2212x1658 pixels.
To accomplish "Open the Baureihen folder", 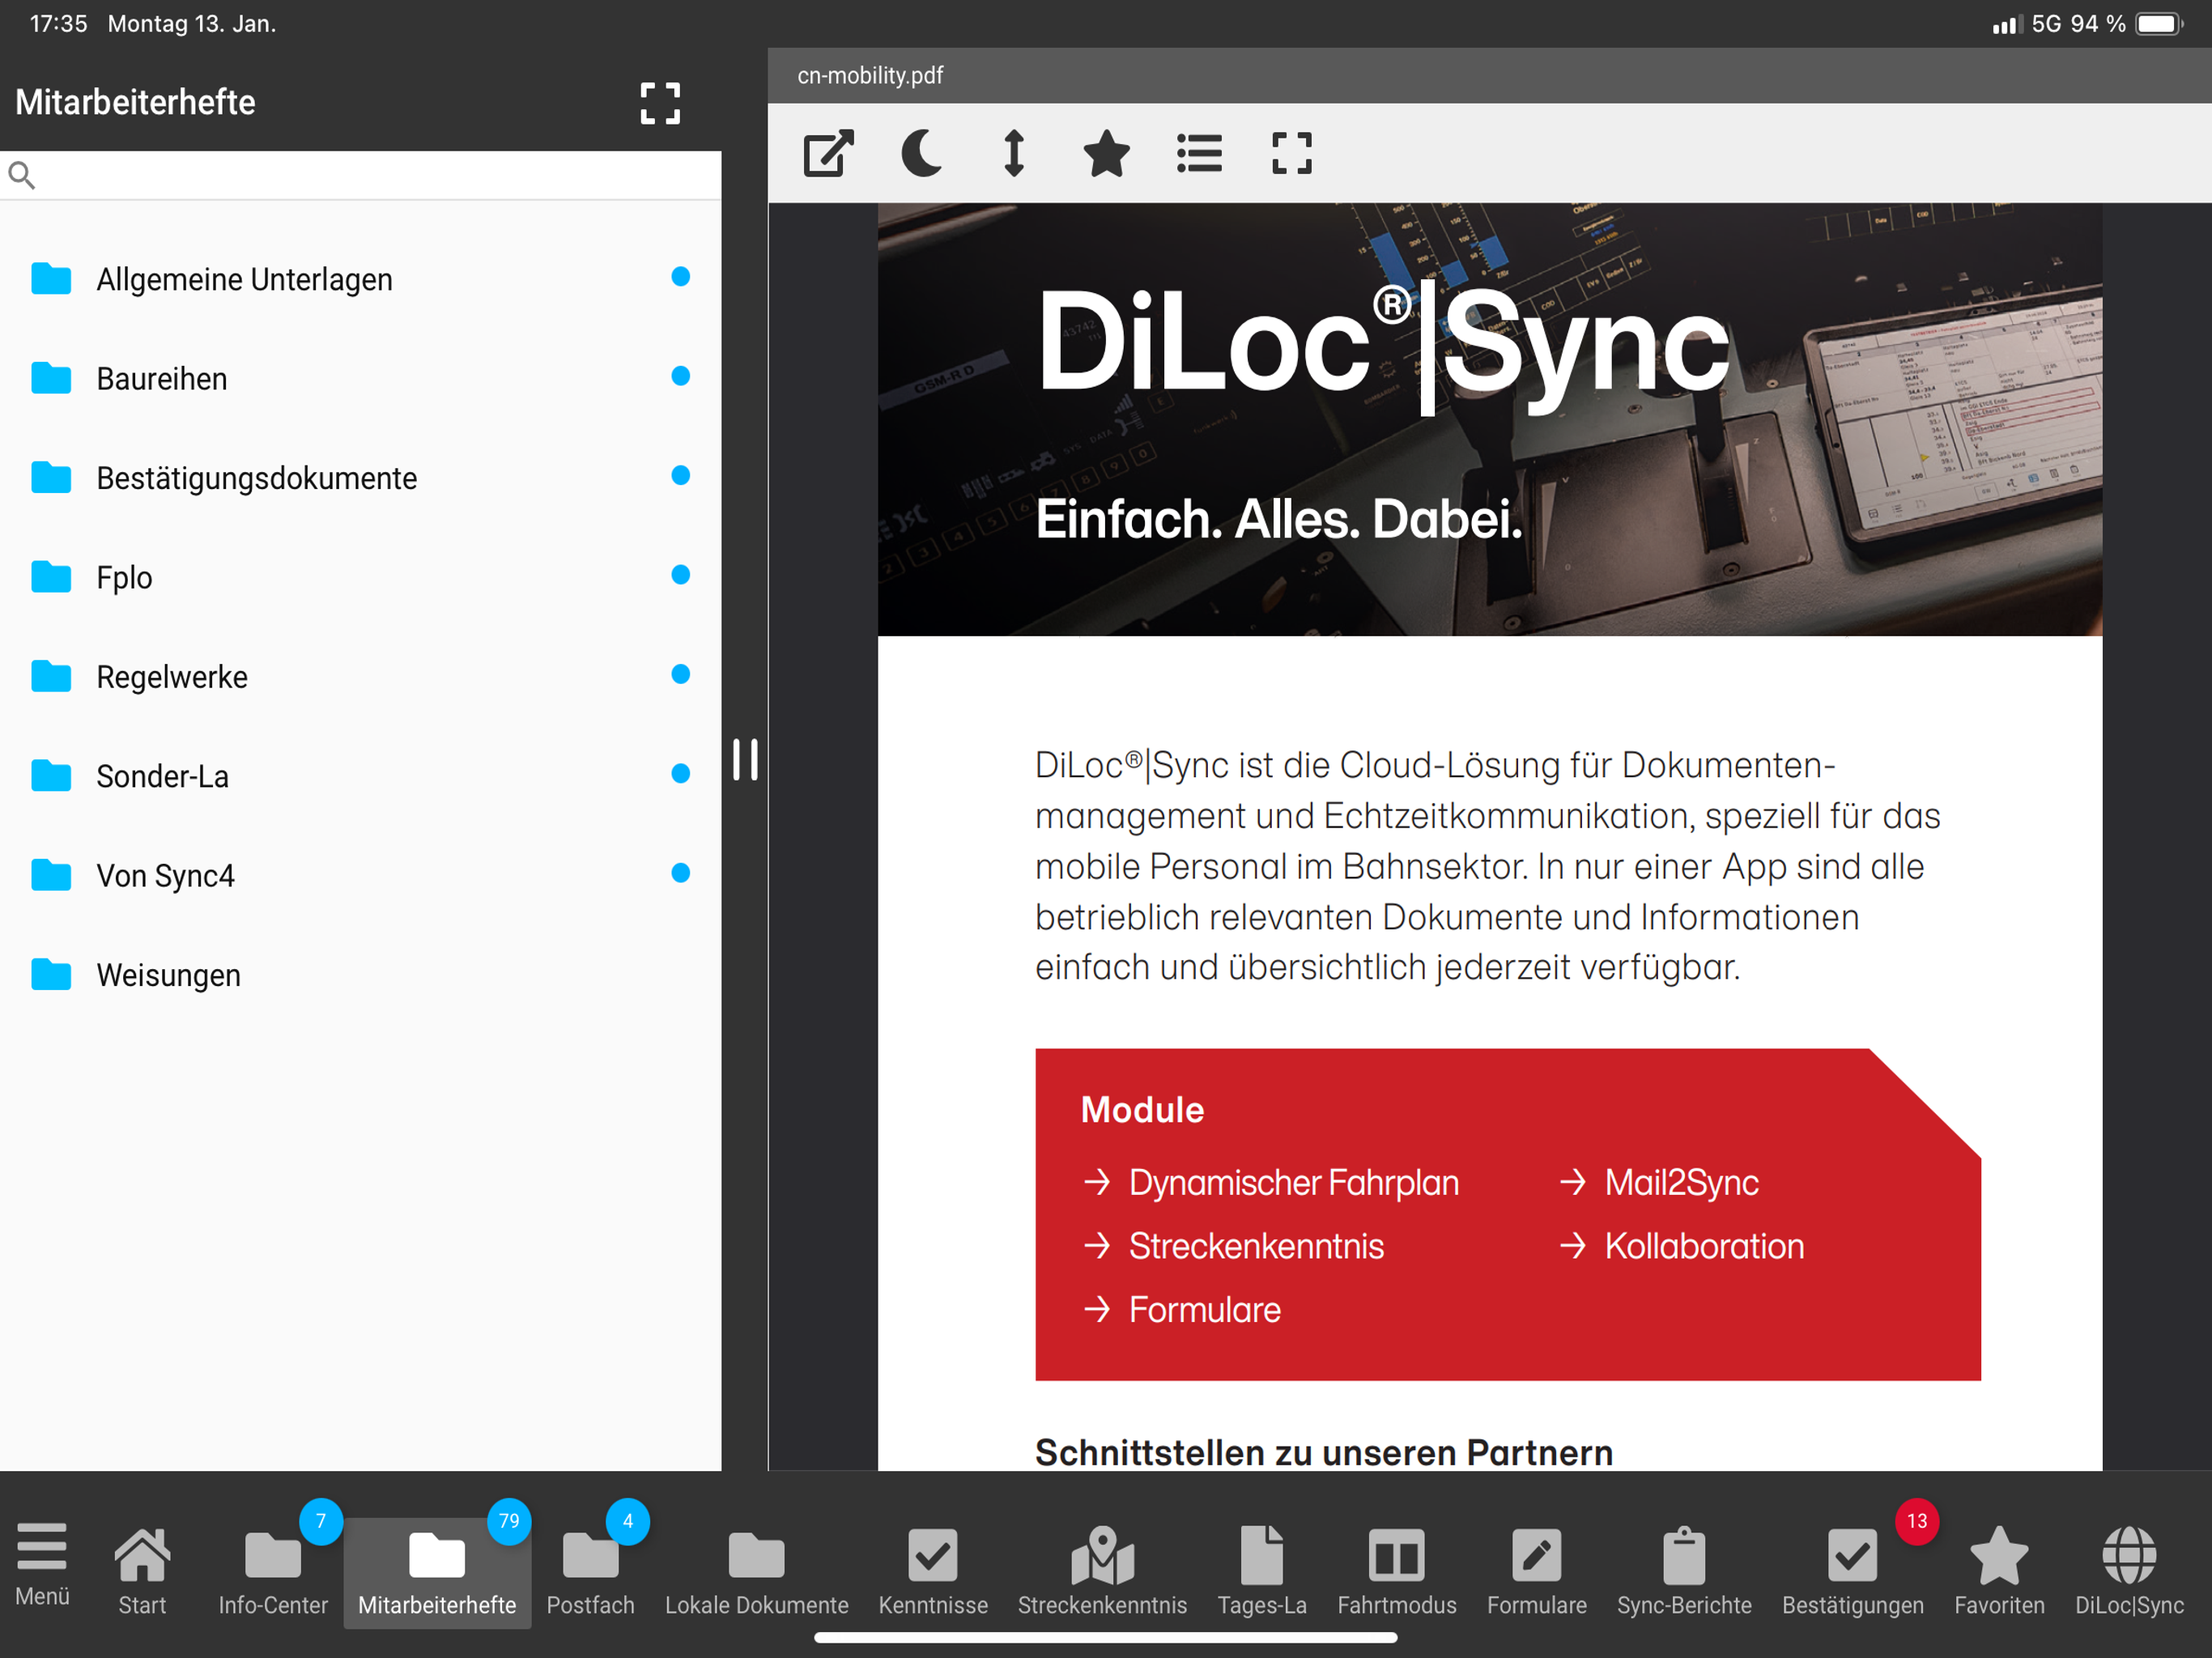I will click(360, 378).
